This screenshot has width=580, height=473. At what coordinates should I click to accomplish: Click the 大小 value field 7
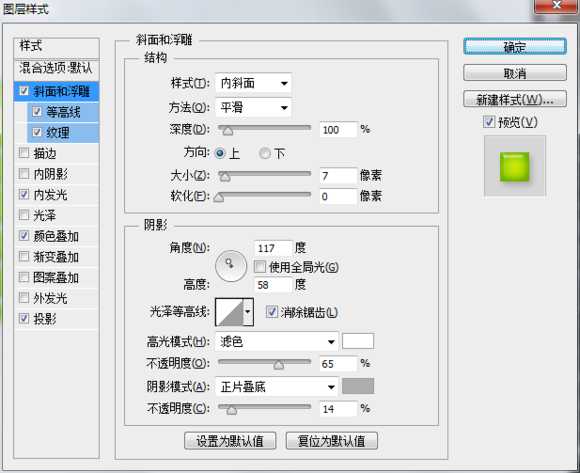coord(338,176)
